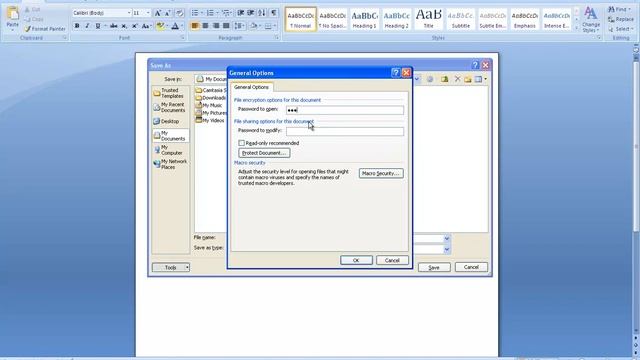Select Center alignment
The image size is (640, 360).
(205, 26)
